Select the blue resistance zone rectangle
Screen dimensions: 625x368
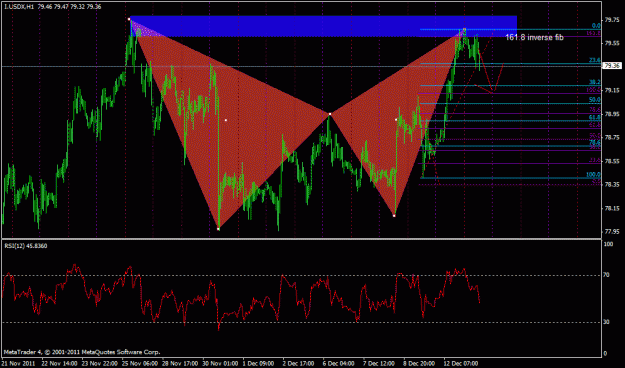pos(323,26)
